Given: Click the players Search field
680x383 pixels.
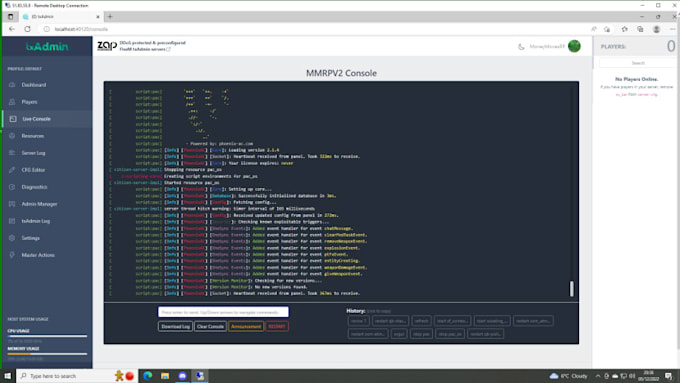Looking at the screenshot, I should pyautogui.click(x=638, y=63).
